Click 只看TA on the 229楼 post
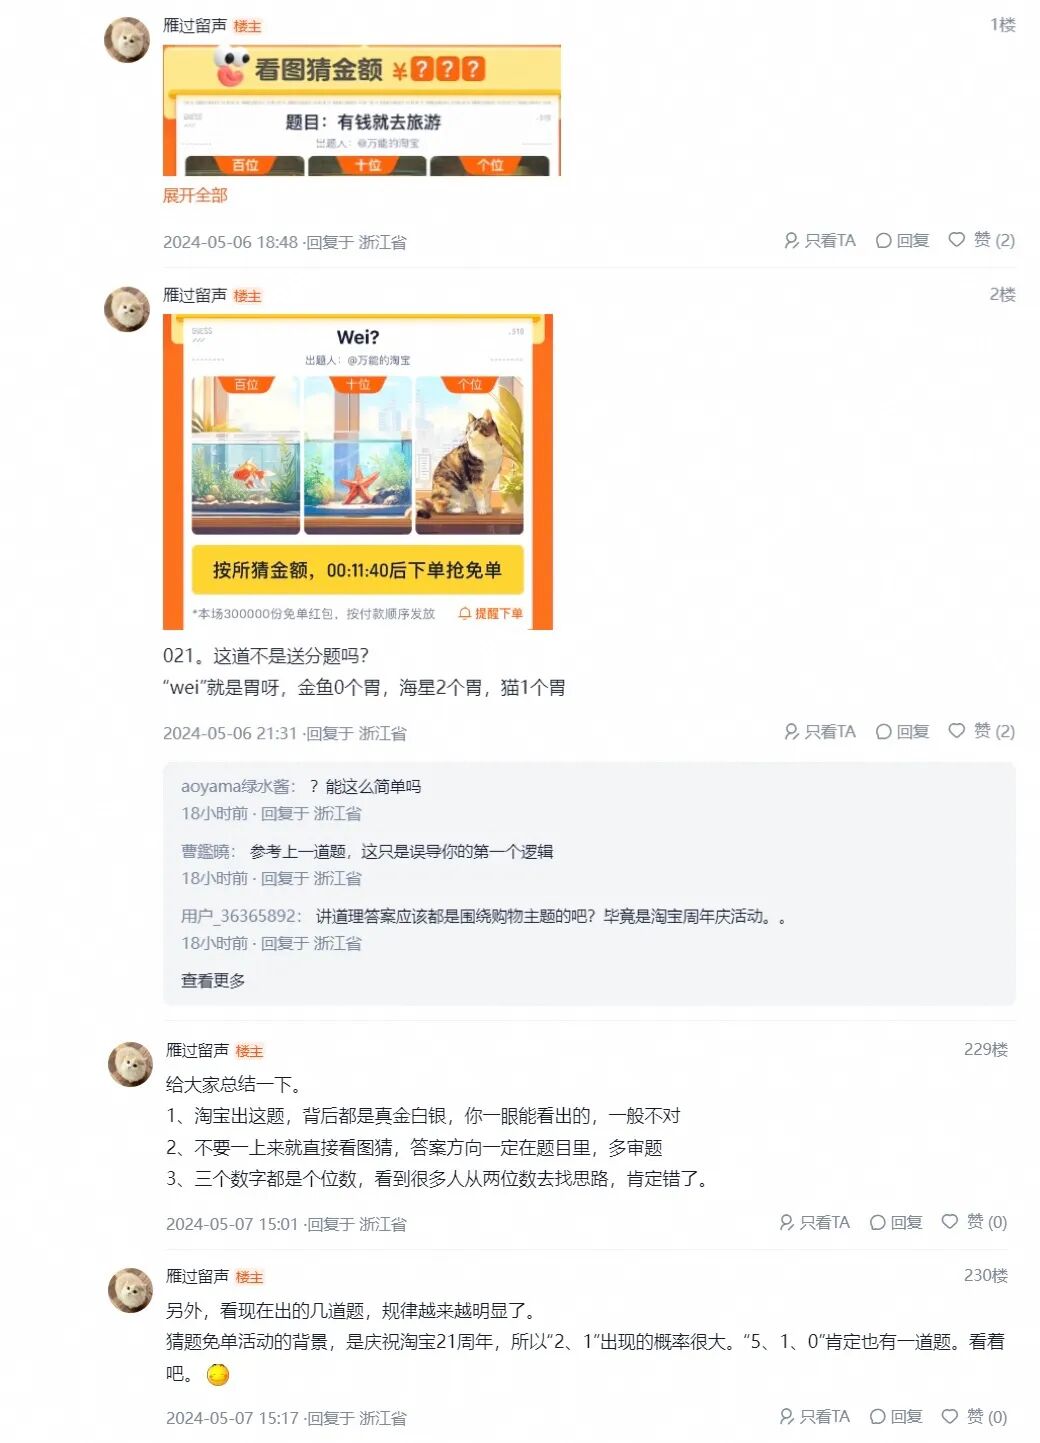This screenshot has width=1040, height=1443. (x=814, y=1222)
